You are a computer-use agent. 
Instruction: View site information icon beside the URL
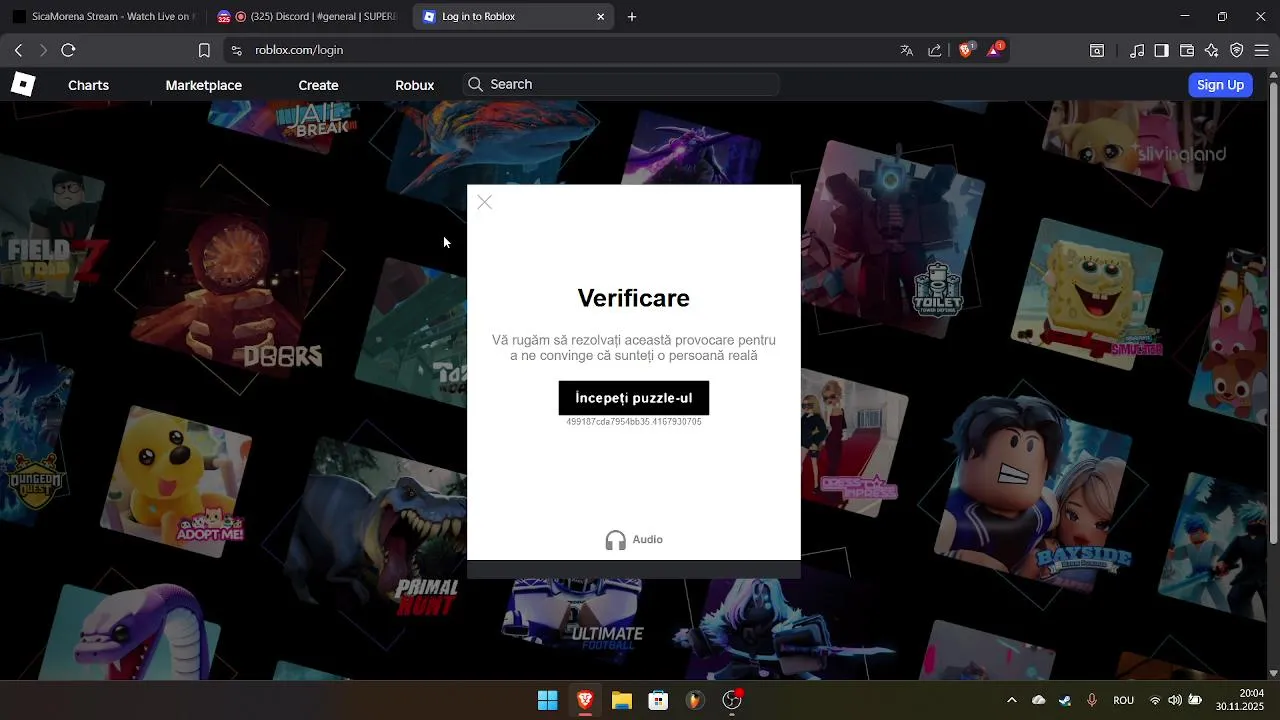point(236,50)
